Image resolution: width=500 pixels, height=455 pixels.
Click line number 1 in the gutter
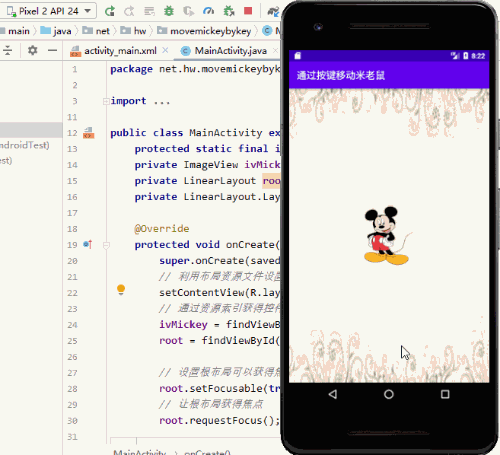[x=74, y=69]
